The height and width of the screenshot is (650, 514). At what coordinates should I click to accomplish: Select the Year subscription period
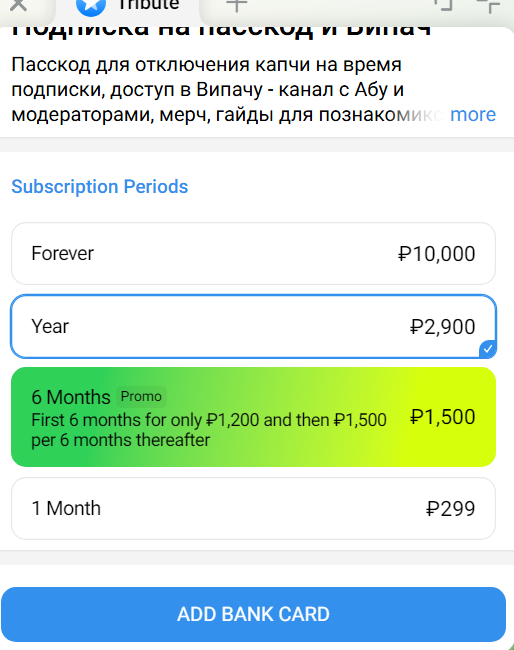[253, 326]
